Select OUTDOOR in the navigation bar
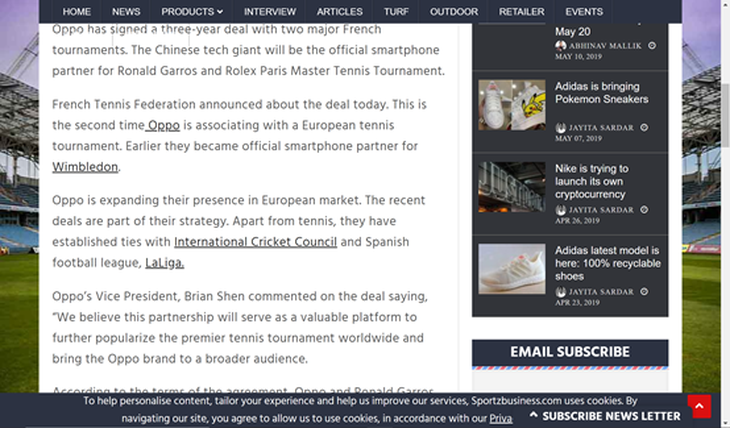This screenshot has width=730, height=428. pyautogui.click(x=453, y=12)
